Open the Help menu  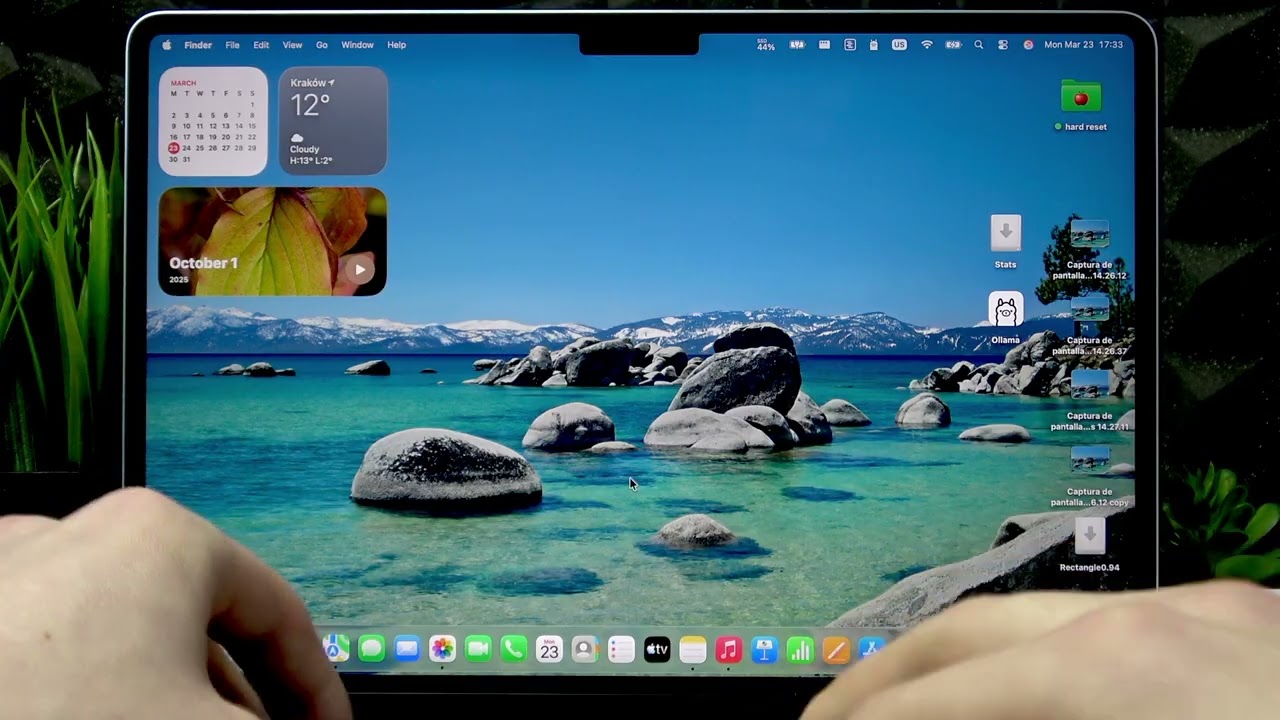tap(397, 45)
